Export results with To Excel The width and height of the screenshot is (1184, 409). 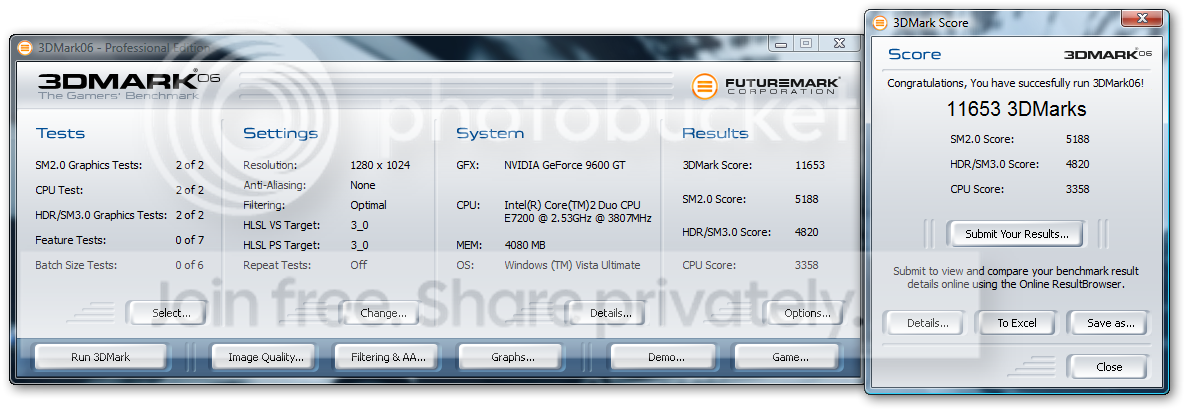[1016, 323]
